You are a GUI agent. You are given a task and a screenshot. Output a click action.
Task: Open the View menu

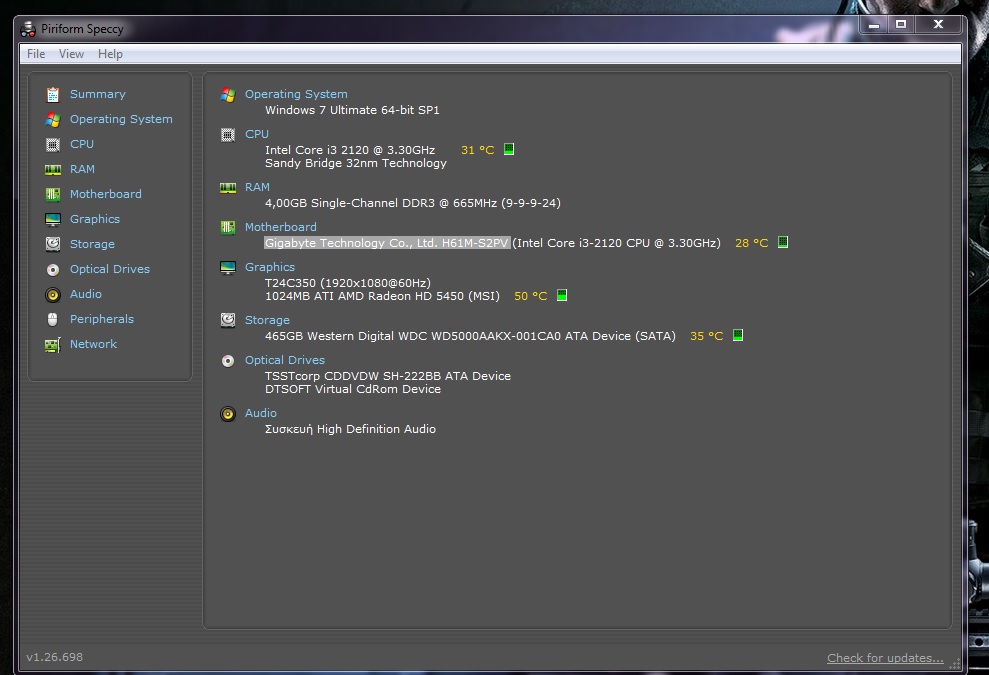pos(71,54)
